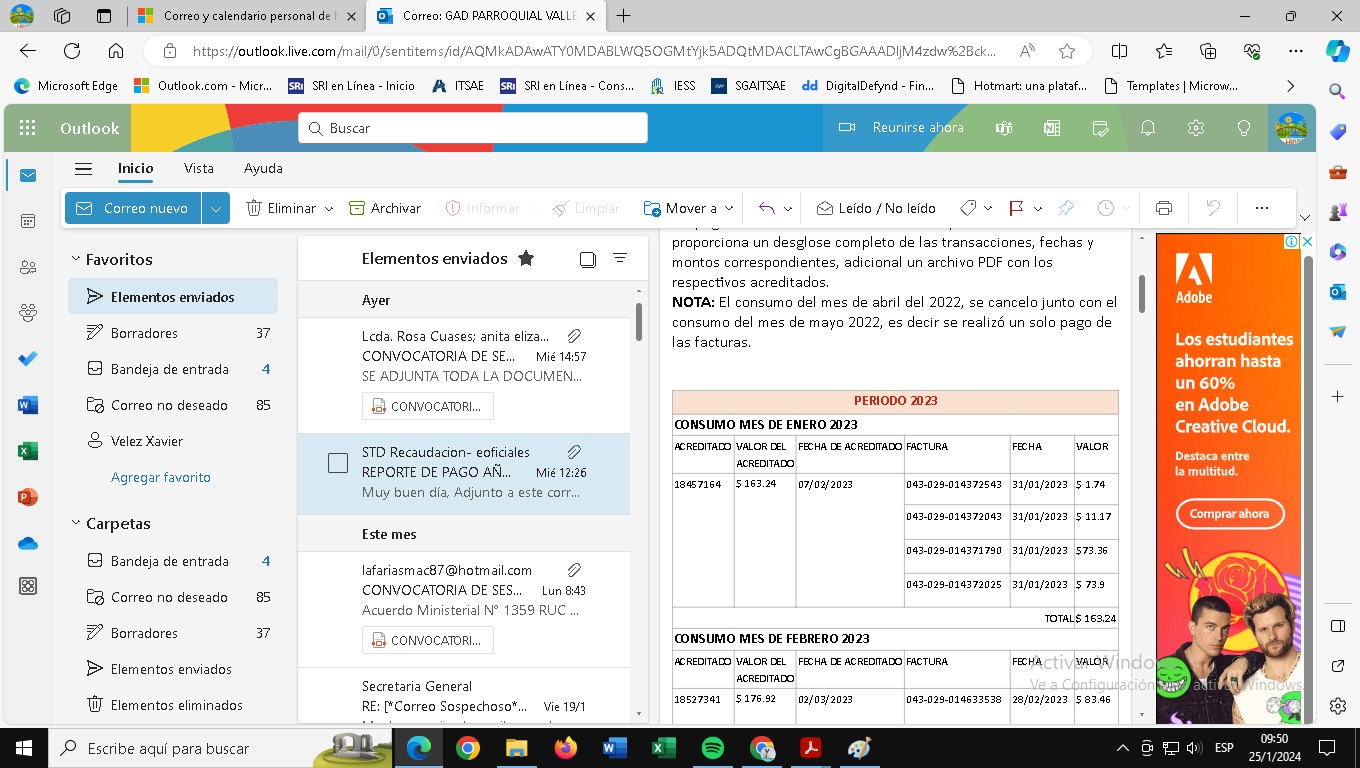Collapse the Favoritos section

pos(76,259)
